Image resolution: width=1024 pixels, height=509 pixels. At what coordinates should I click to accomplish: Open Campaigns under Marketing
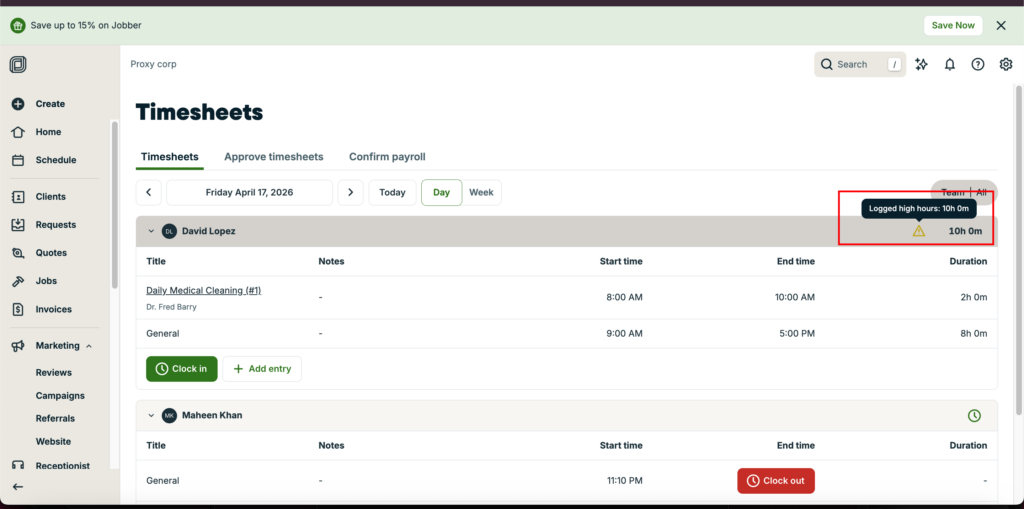[60, 395]
